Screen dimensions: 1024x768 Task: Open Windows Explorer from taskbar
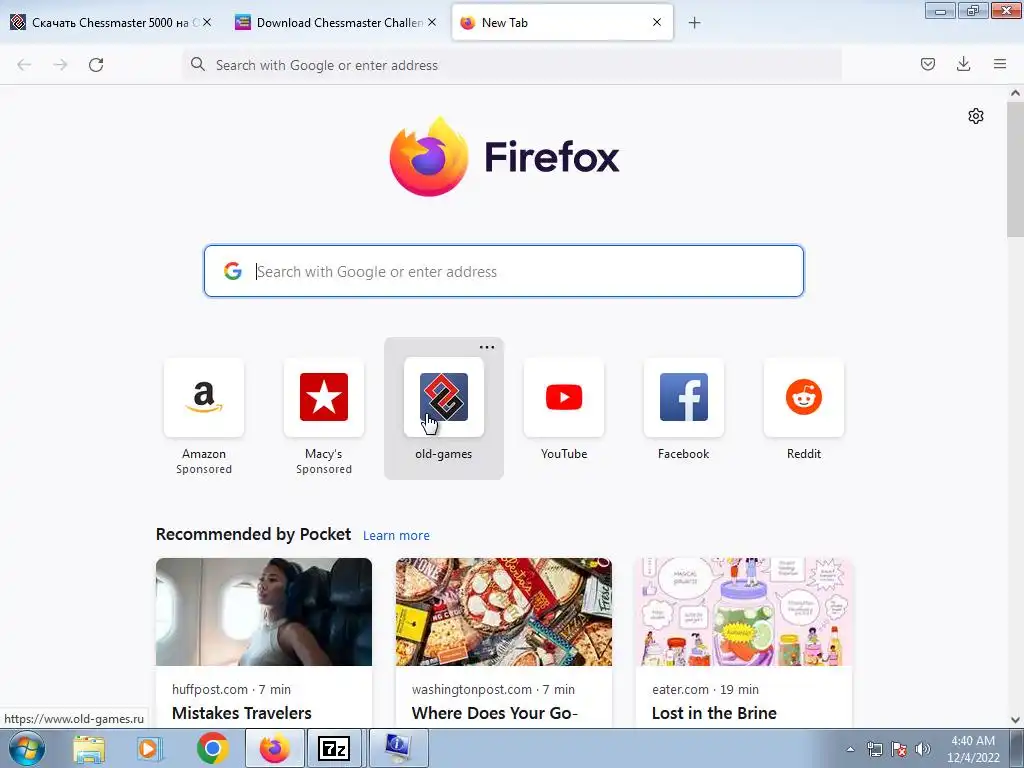coord(89,749)
